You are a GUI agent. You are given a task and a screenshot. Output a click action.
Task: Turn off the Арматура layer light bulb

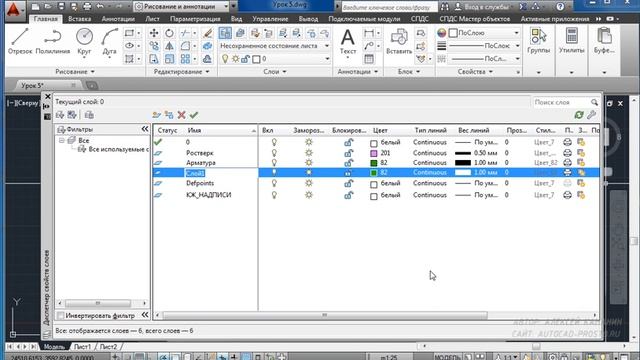tap(274, 163)
